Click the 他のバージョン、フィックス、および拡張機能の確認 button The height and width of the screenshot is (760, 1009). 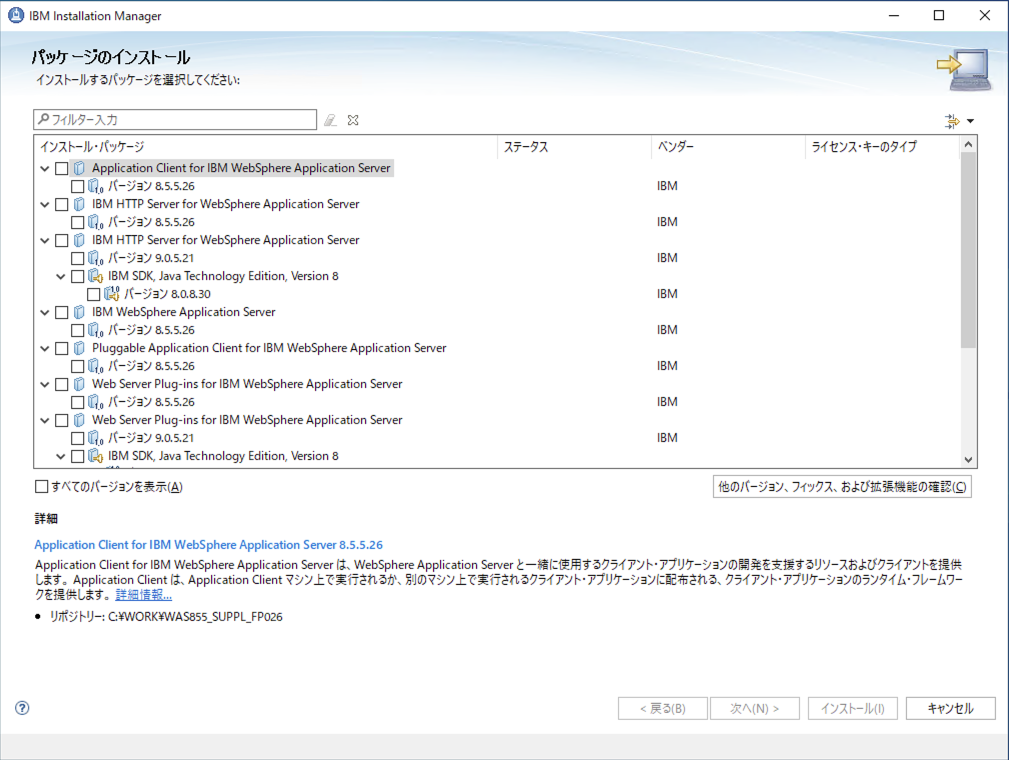(x=842, y=487)
